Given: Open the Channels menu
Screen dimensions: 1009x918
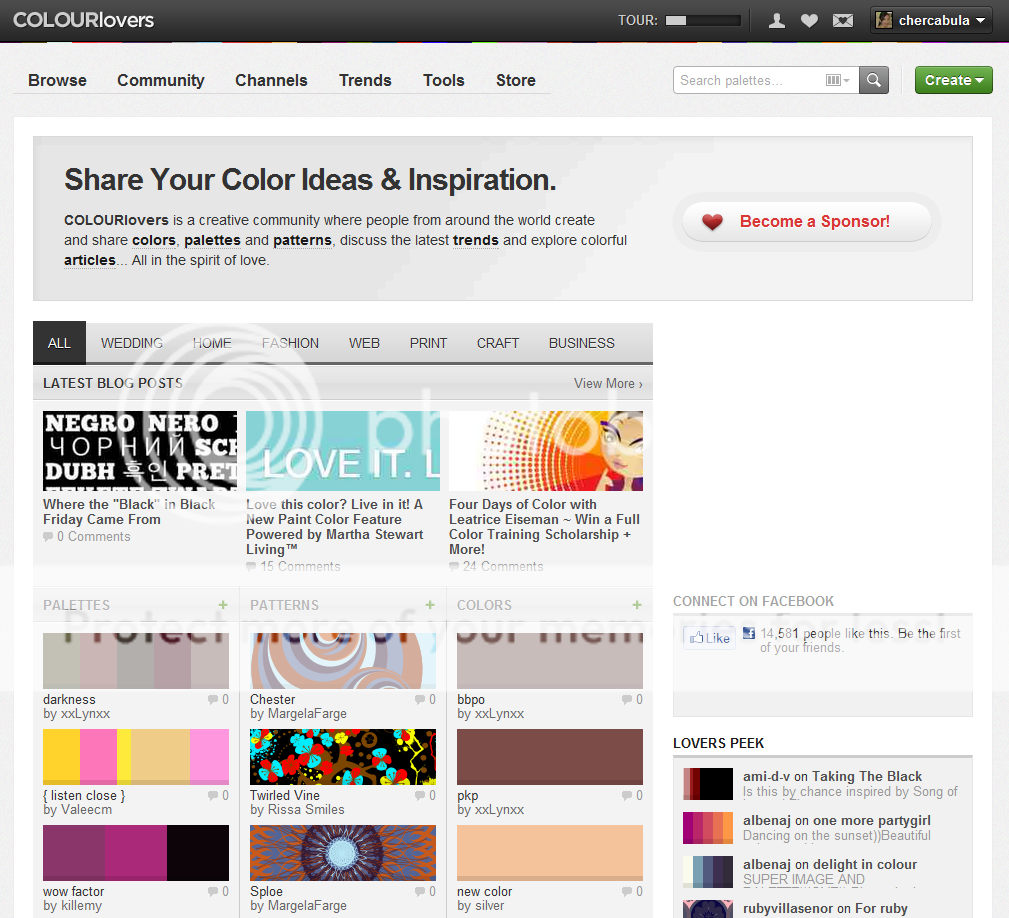Looking at the screenshot, I should (x=271, y=80).
